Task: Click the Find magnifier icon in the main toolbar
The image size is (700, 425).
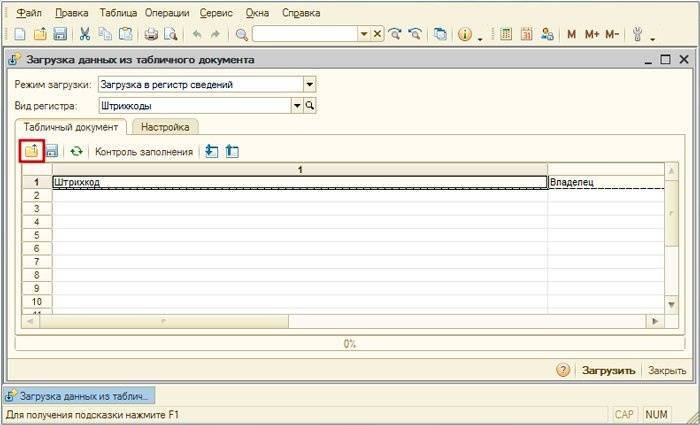Action: [x=242, y=35]
